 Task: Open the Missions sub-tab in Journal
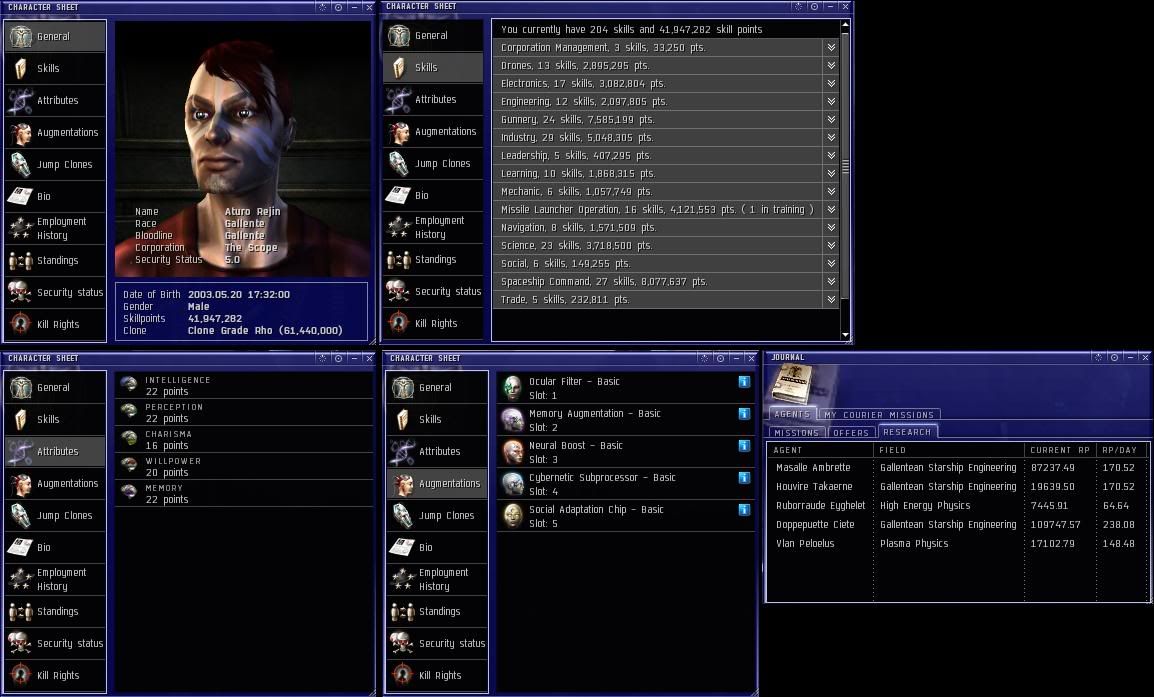(796, 433)
